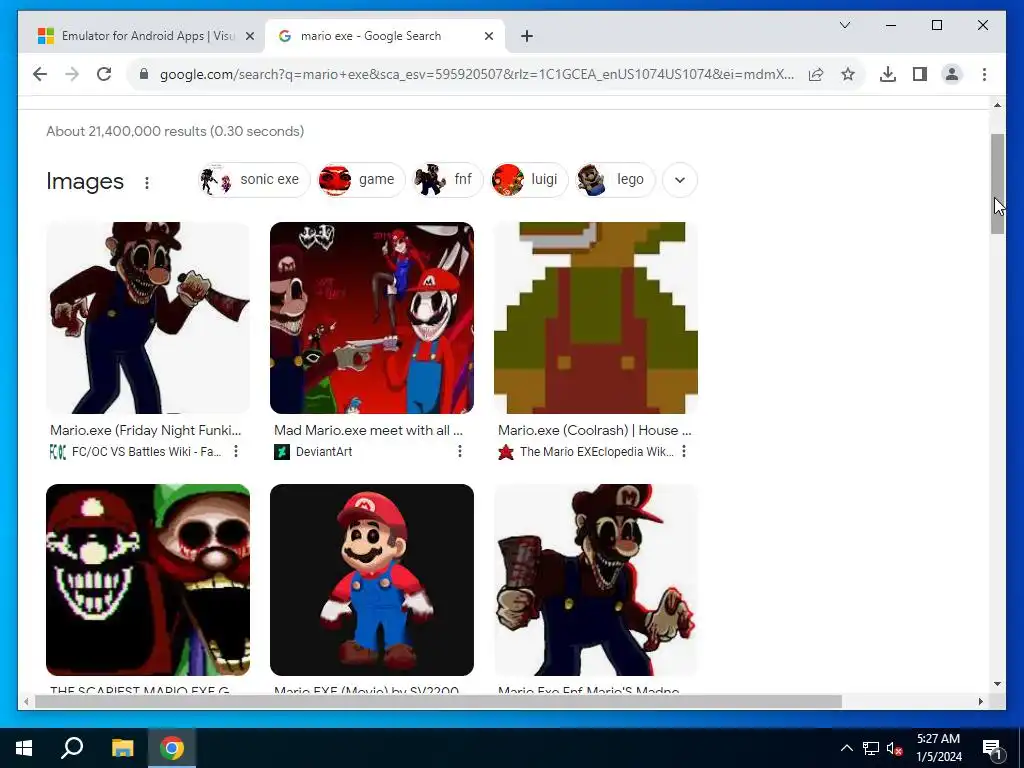This screenshot has width=1024, height=768.
Task: Click horizontal scrollbar right arrow
Action: (981, 701)
